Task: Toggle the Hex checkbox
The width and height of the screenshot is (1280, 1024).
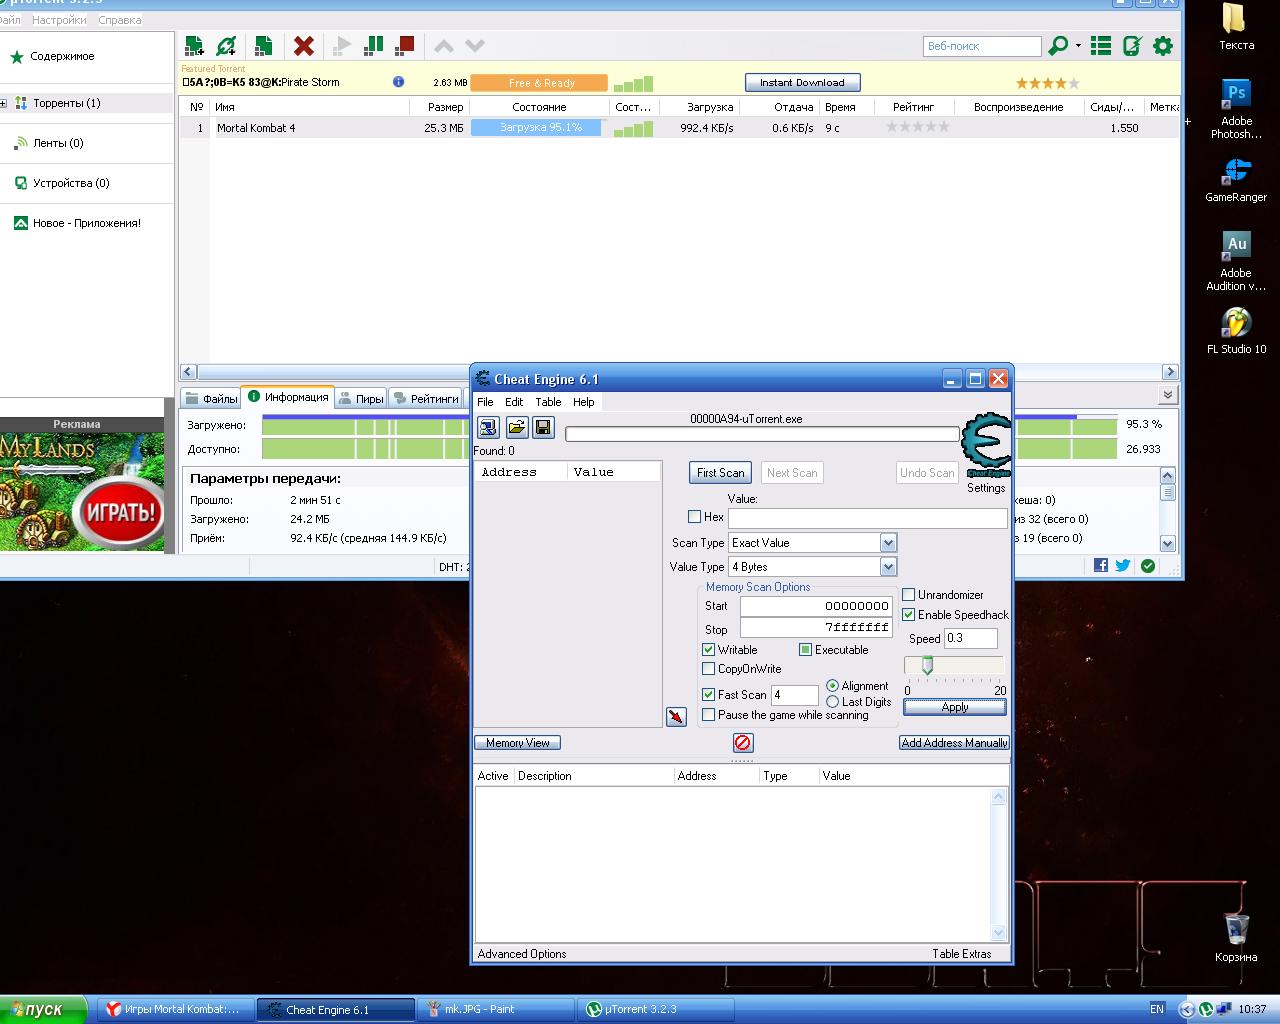Action: (694, 517)
